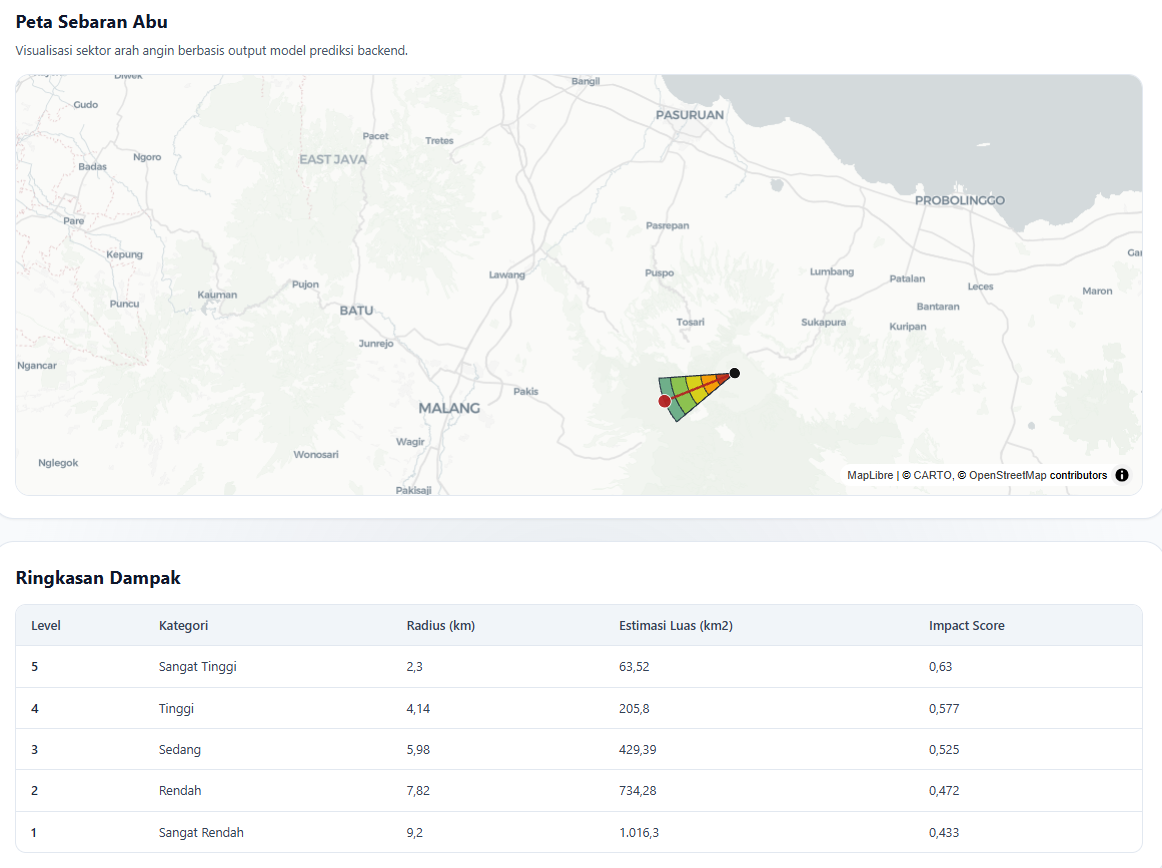Click the red marker on the ash sector
The image size is (1162, 868).
[665, 401]
